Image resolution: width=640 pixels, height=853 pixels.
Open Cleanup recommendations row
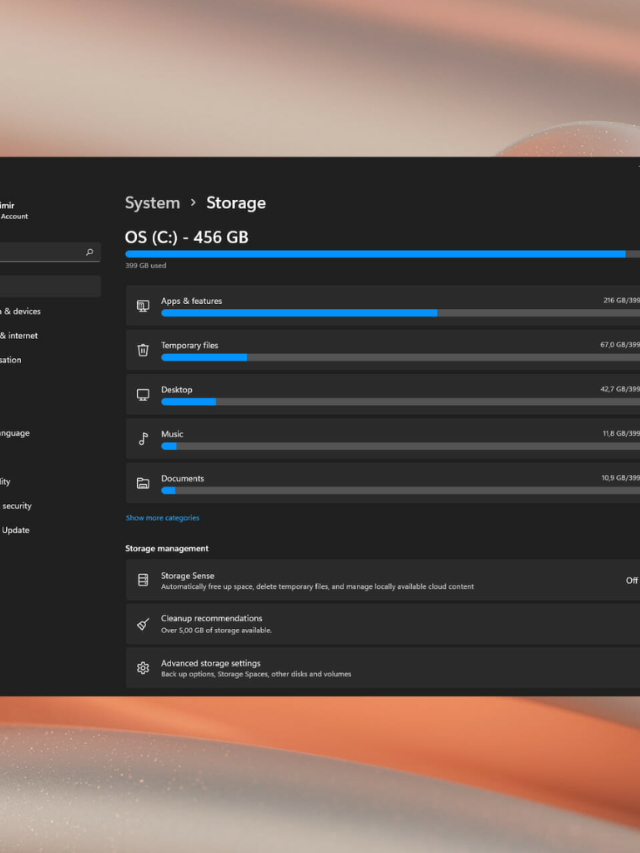[383, 624]
